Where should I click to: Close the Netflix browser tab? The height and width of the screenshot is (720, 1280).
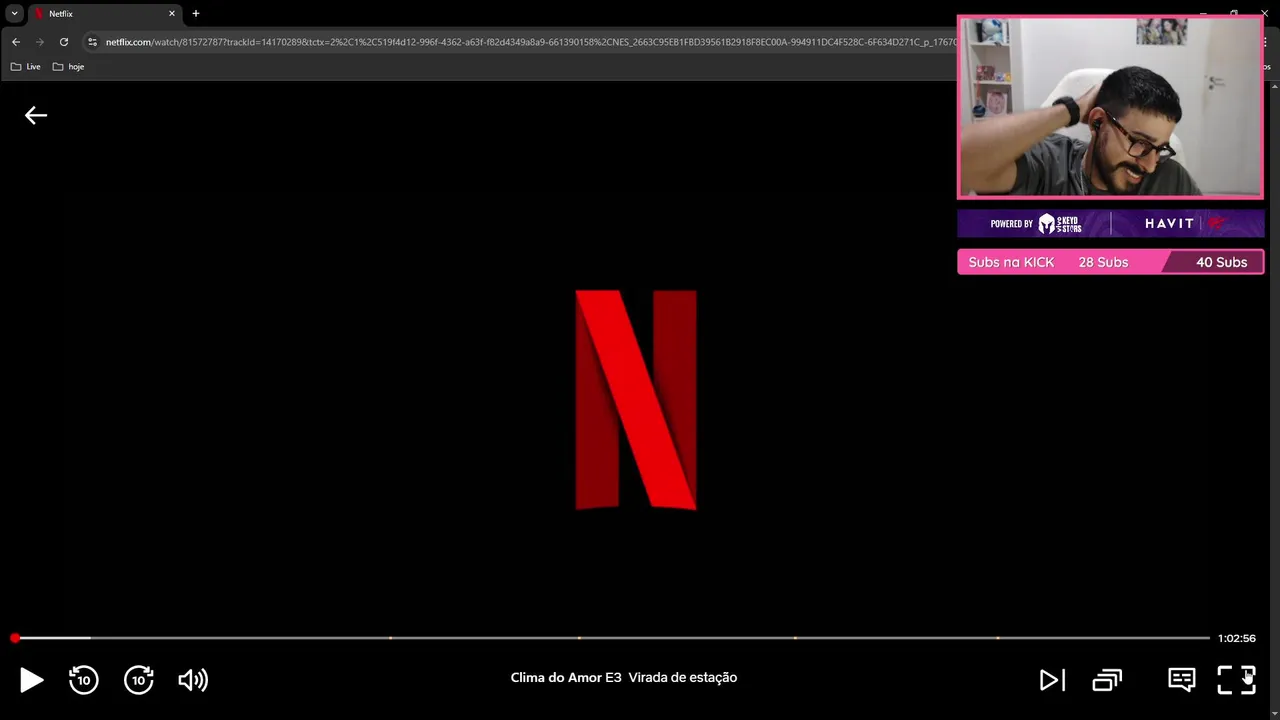click(171, 14)
